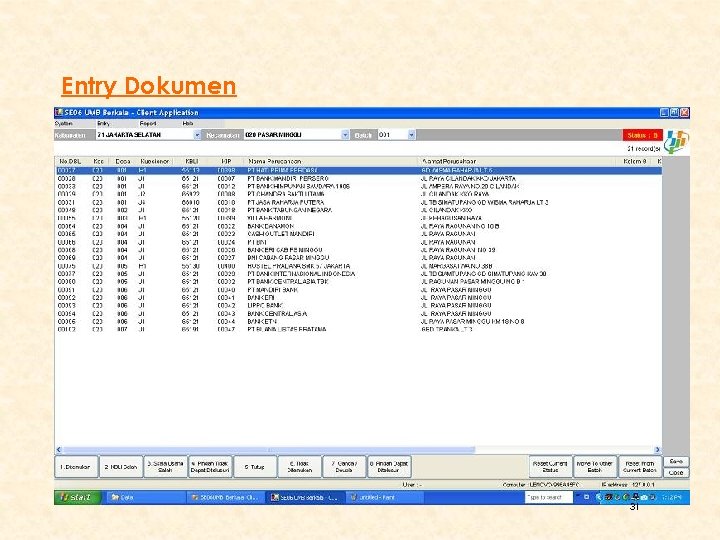Expand the Kecamatan dropdown showing Pasar Minggu
The height and width of the screenshot is (540, 720).
345,135
